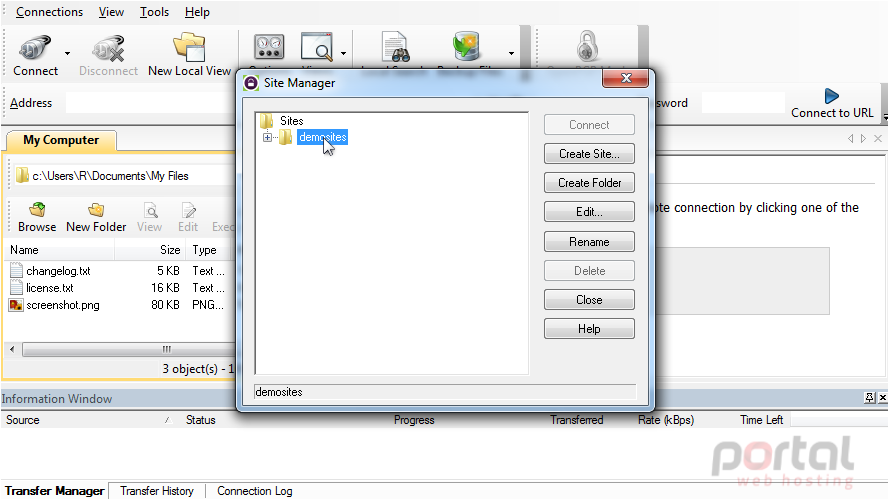Click the Connect plug icon in toolbar

(35, 48)
